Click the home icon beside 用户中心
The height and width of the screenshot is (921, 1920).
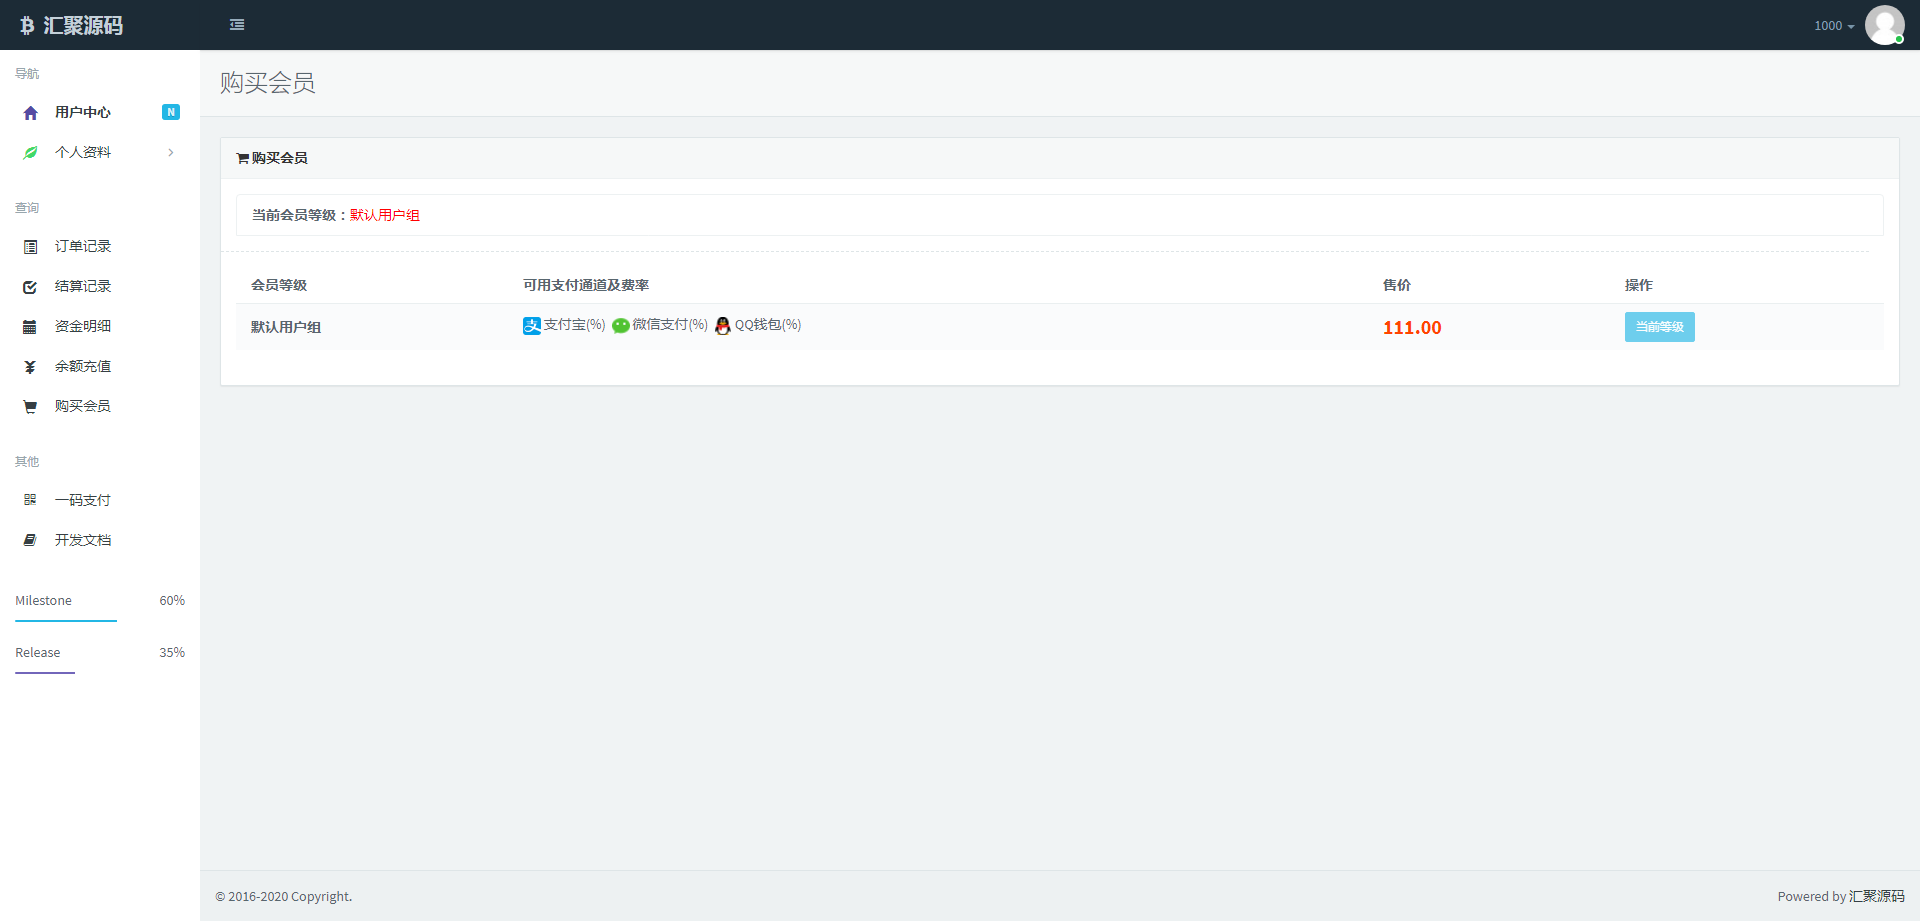30,113
